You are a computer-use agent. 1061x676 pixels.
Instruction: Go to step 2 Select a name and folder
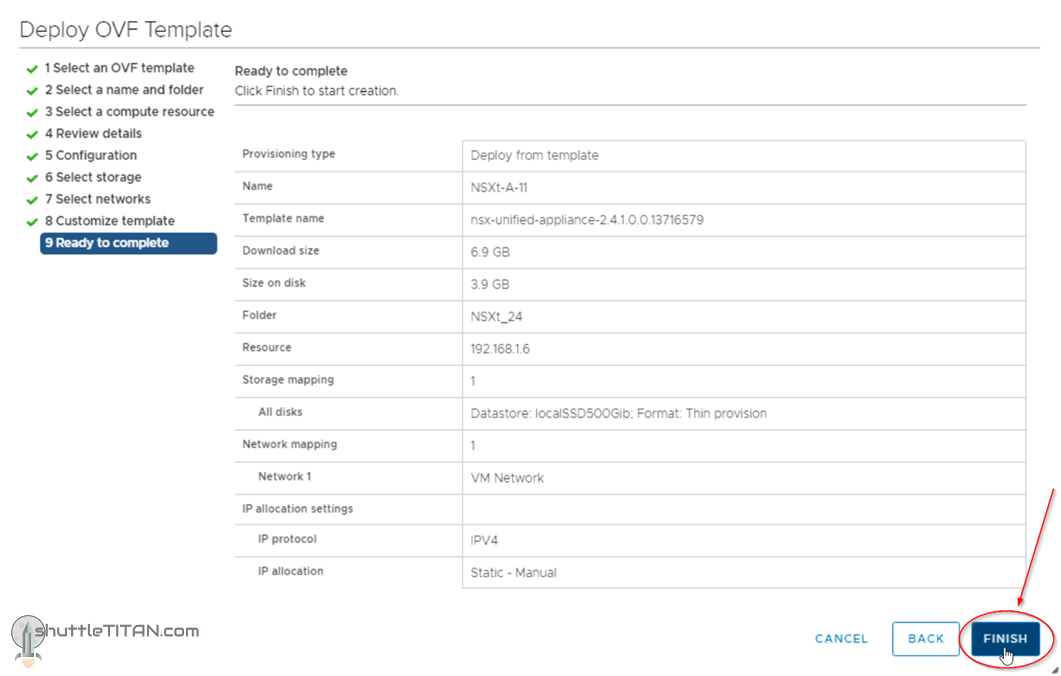123,90
